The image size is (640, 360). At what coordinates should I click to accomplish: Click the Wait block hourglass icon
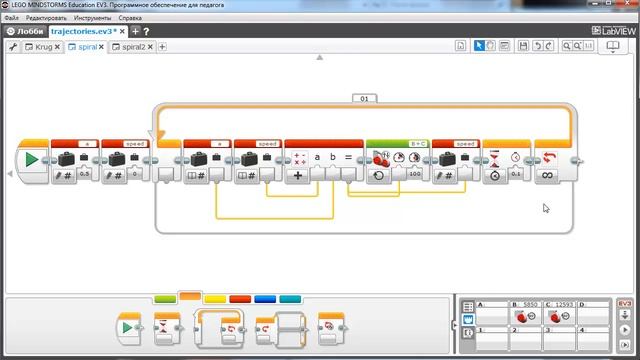tap(494, 159)
